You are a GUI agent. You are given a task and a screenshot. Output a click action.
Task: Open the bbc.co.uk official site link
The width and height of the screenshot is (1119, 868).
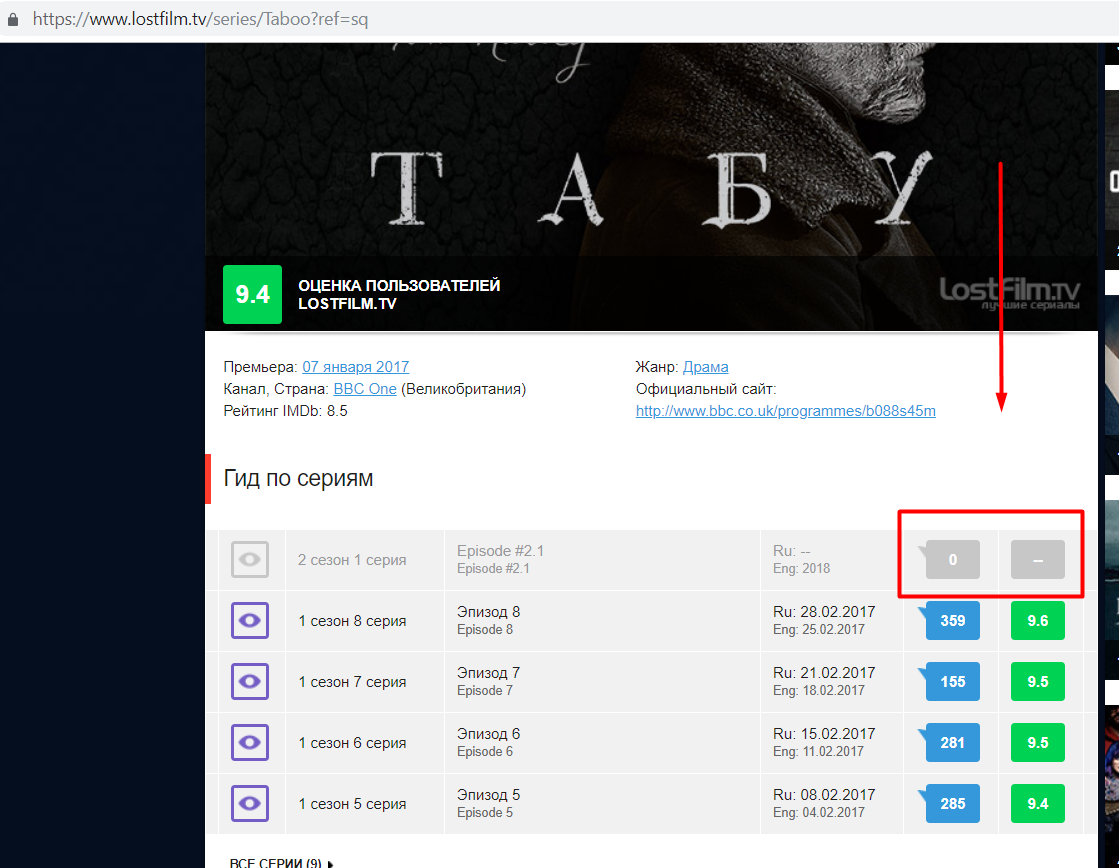tap(785, 411)
